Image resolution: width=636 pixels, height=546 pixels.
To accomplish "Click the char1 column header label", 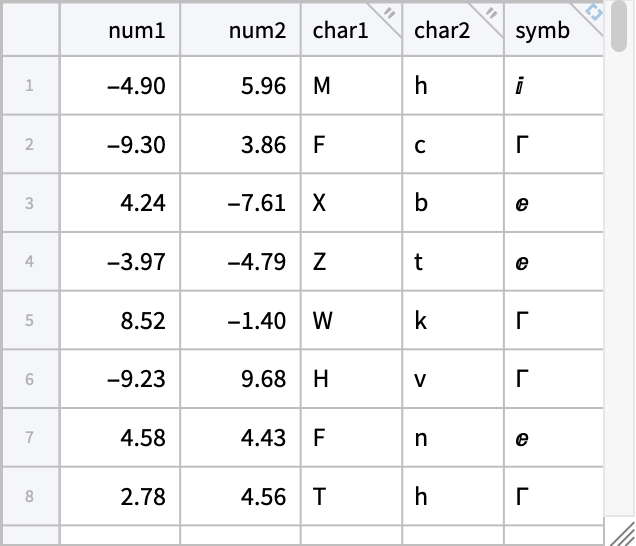I will tap(340, 30).
